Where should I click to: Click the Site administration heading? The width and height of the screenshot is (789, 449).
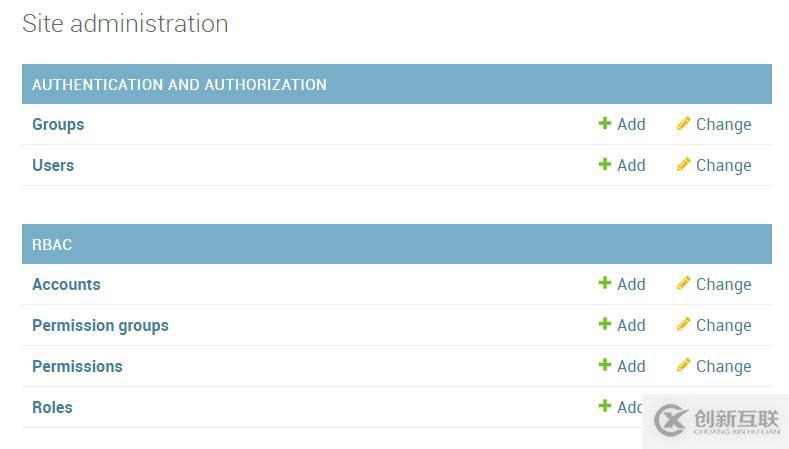coord(125,23)
